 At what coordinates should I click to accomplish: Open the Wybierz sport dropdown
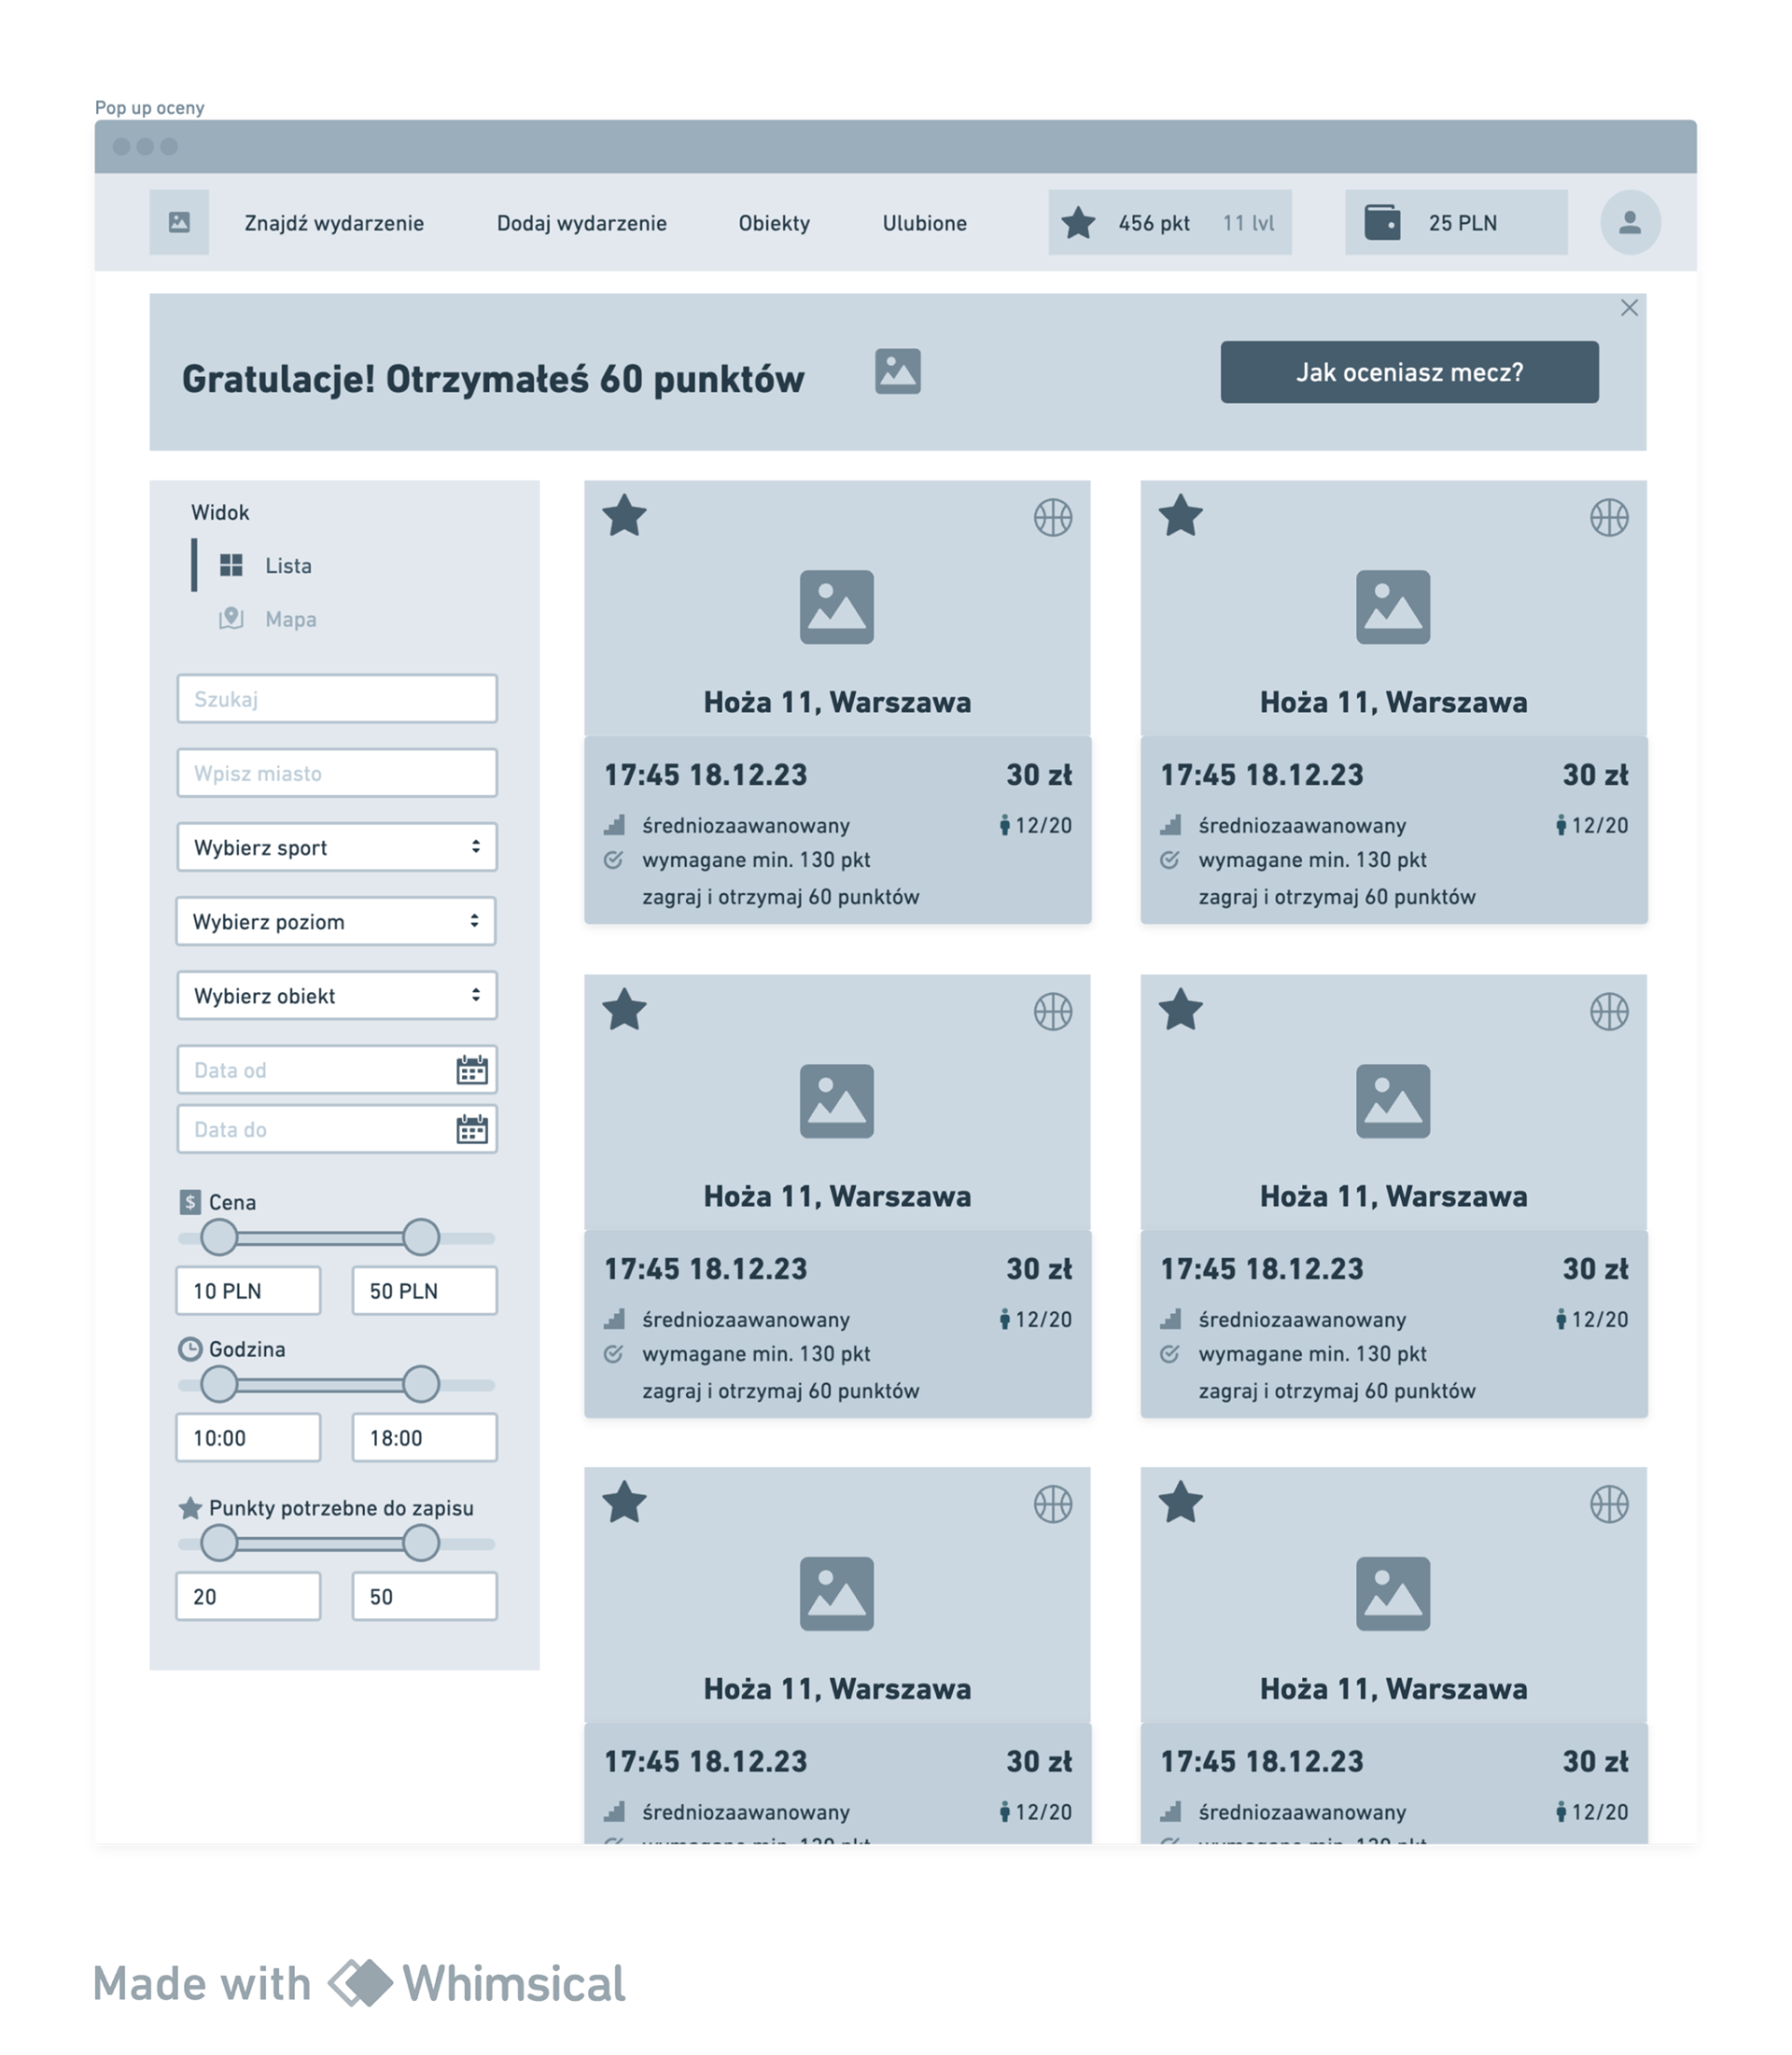[337, 847]
